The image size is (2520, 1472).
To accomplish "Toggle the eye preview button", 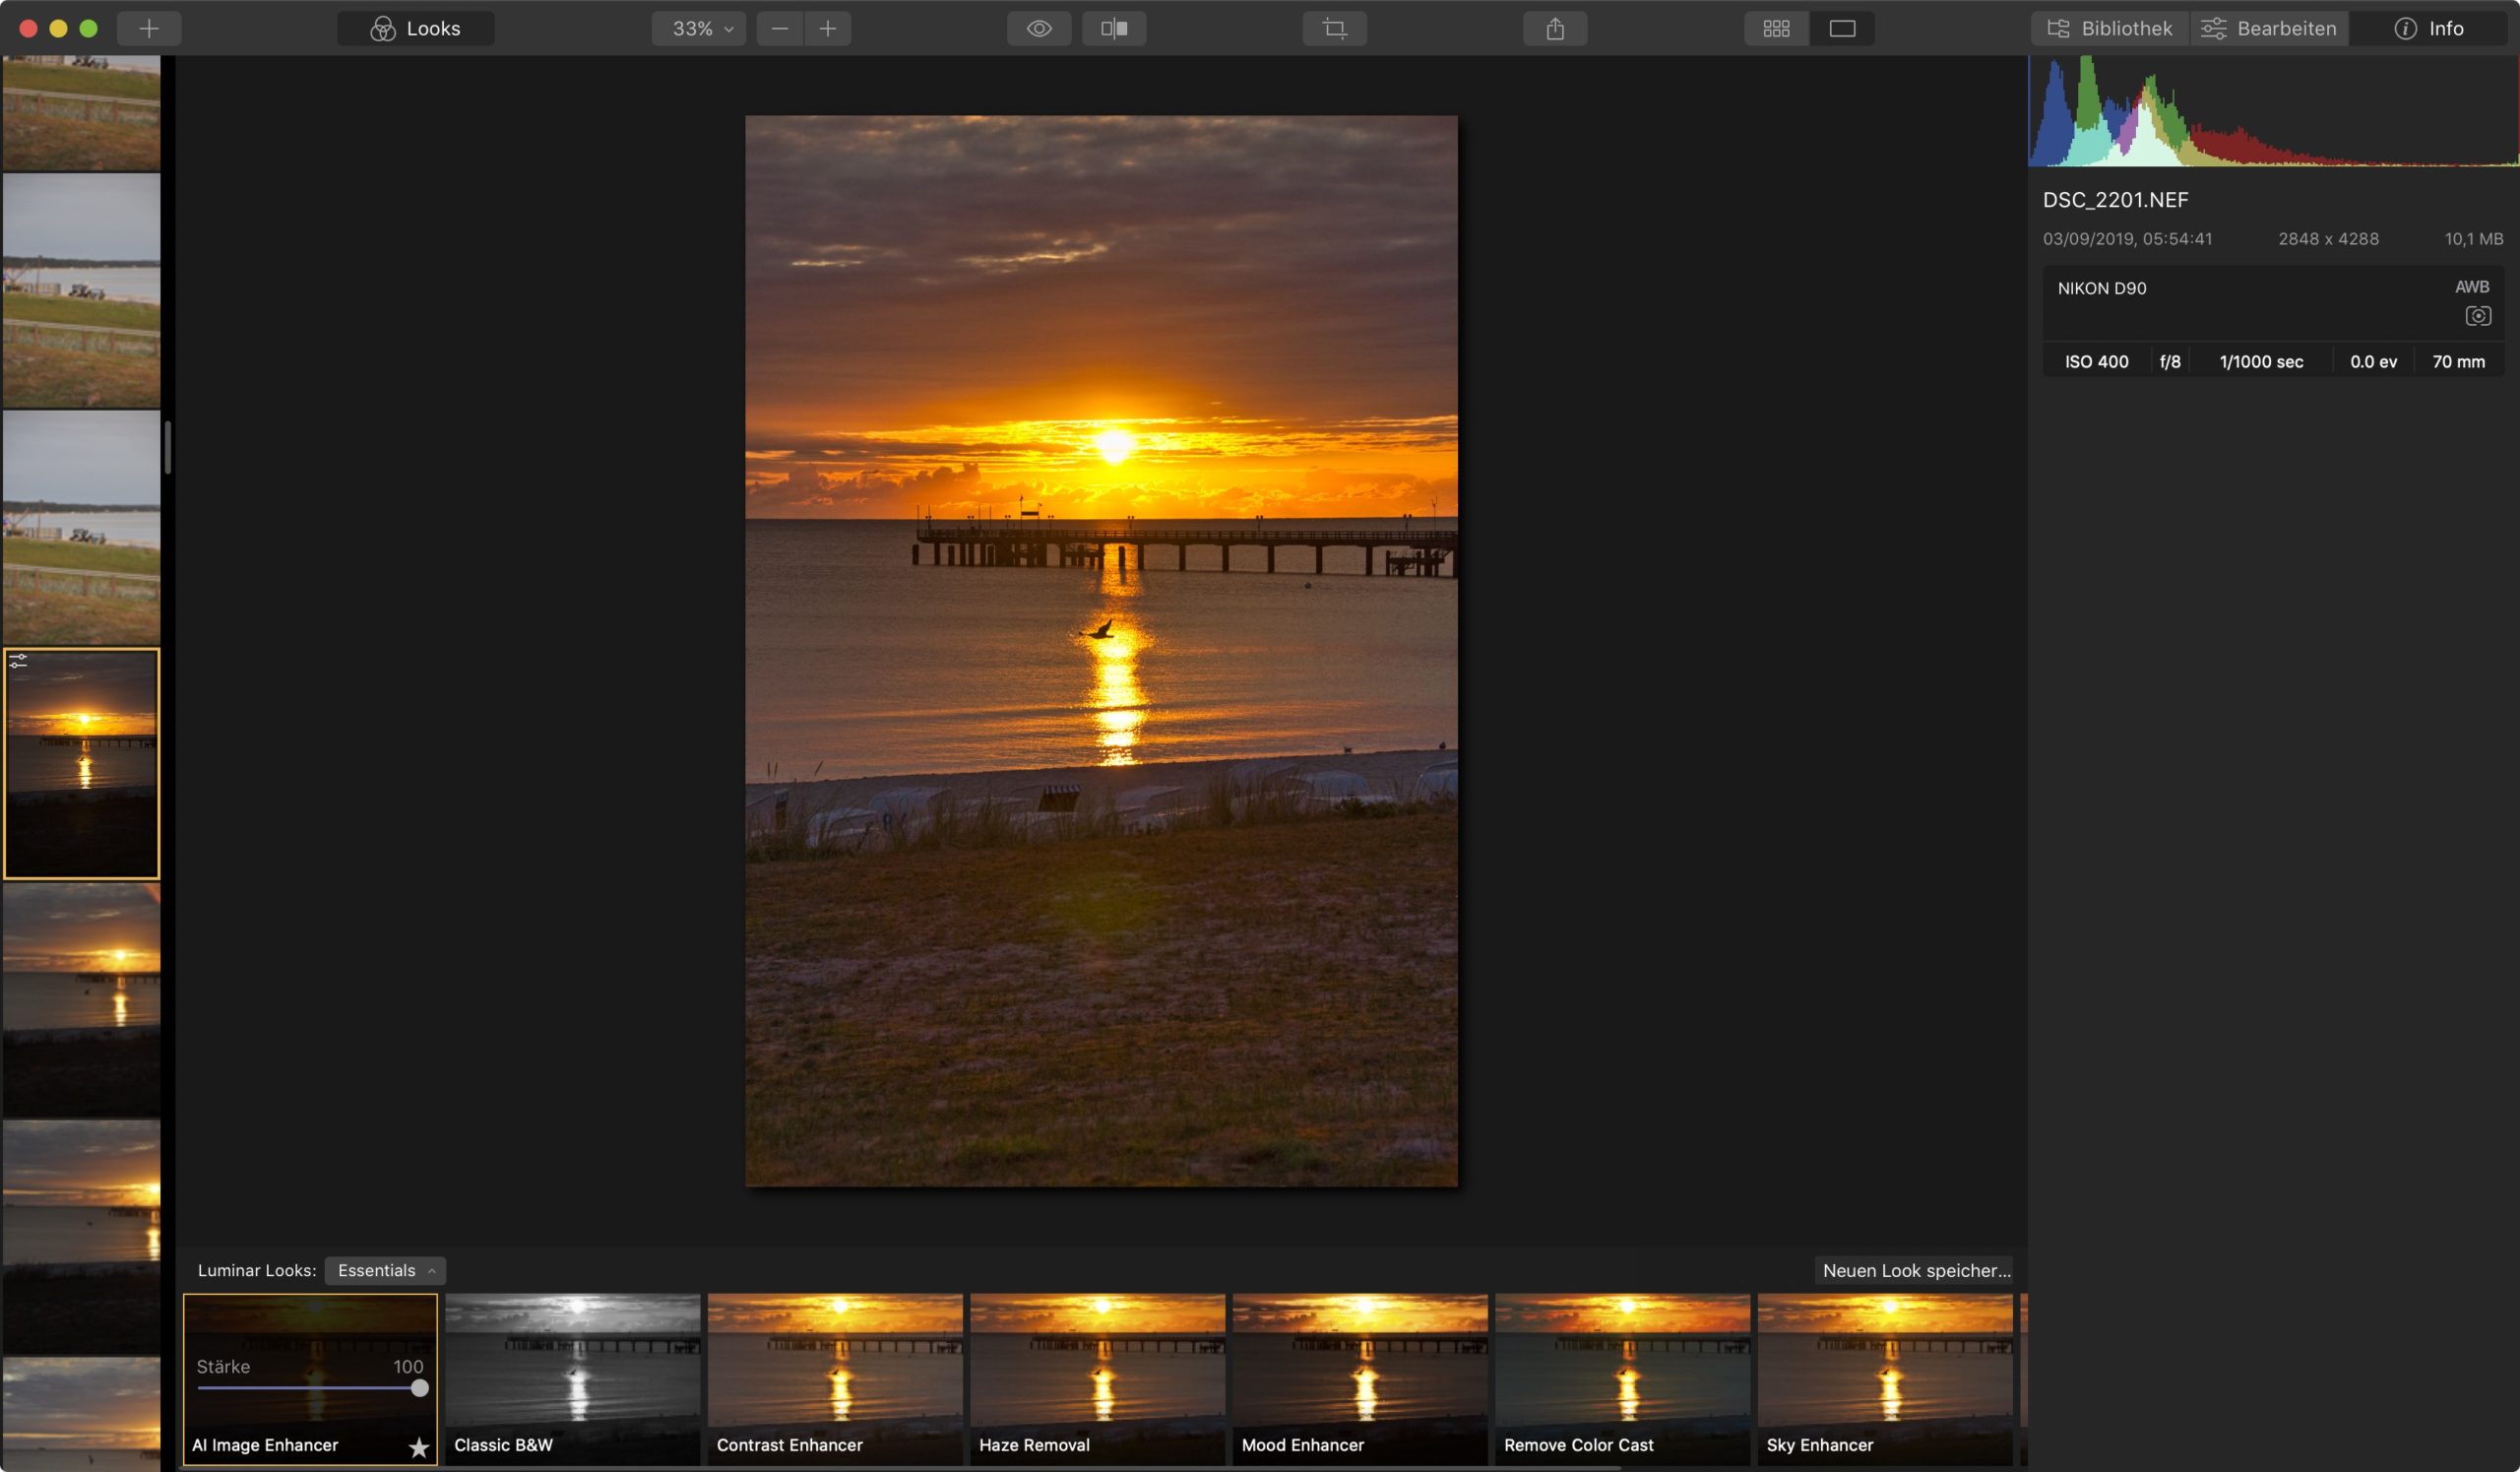I will [x=1039, y=29].
